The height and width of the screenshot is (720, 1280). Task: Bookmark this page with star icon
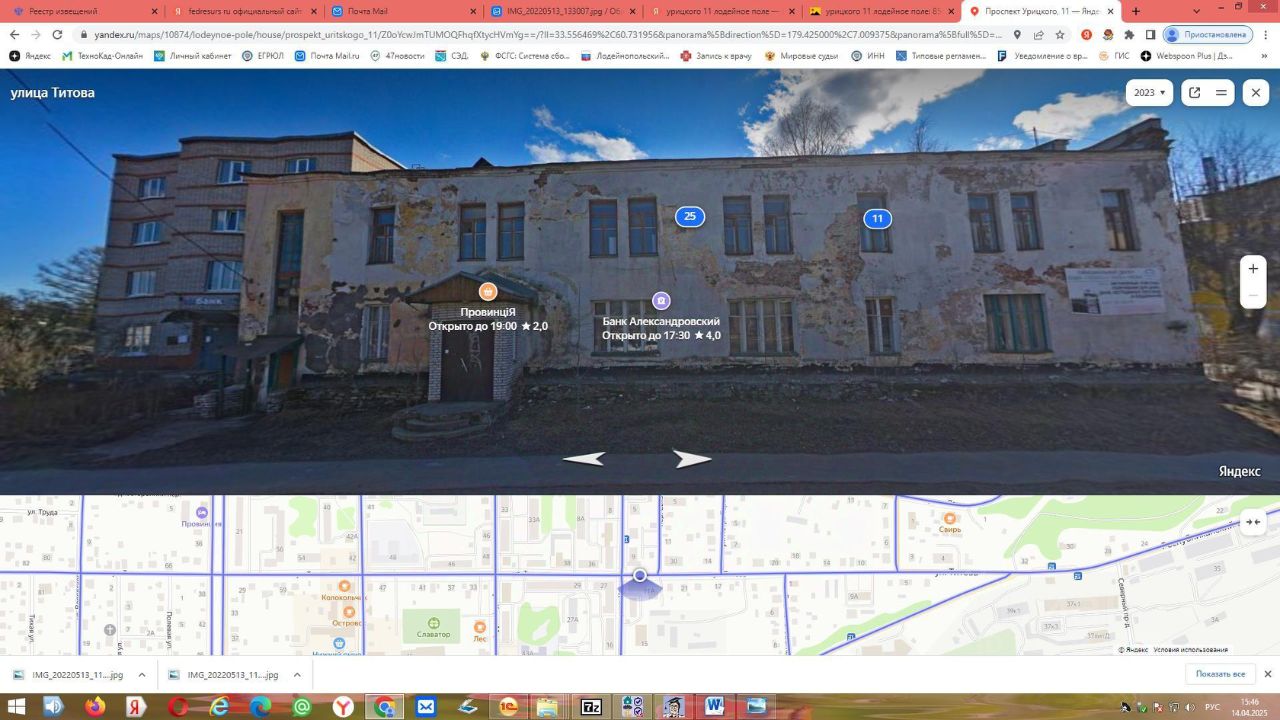pos(1059,34)
